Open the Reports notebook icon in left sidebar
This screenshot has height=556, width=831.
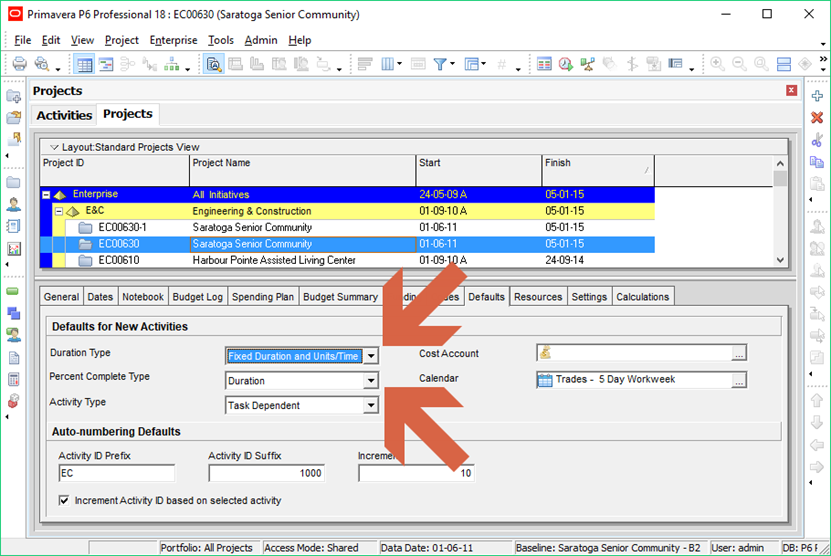point(13,226)
